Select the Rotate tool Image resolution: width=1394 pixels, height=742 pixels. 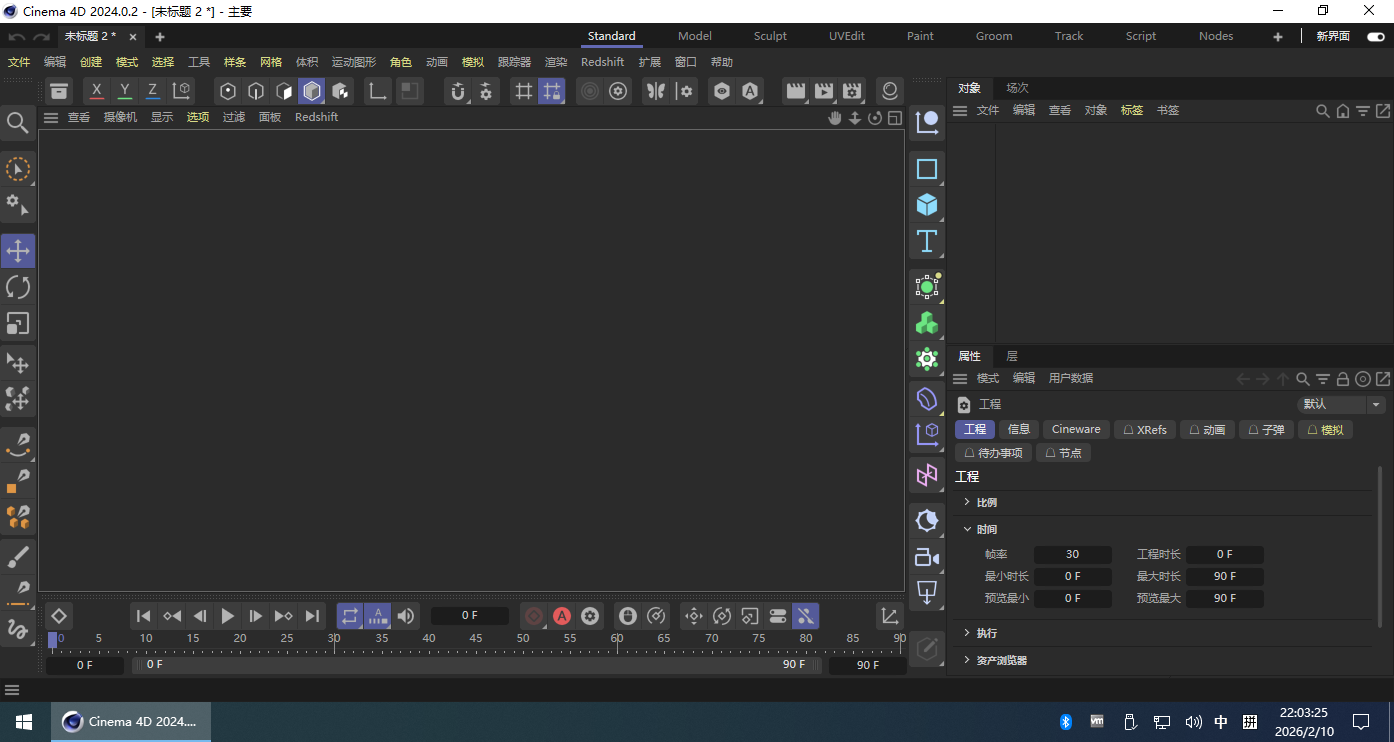pyautogui.click(x=18, y=288)
